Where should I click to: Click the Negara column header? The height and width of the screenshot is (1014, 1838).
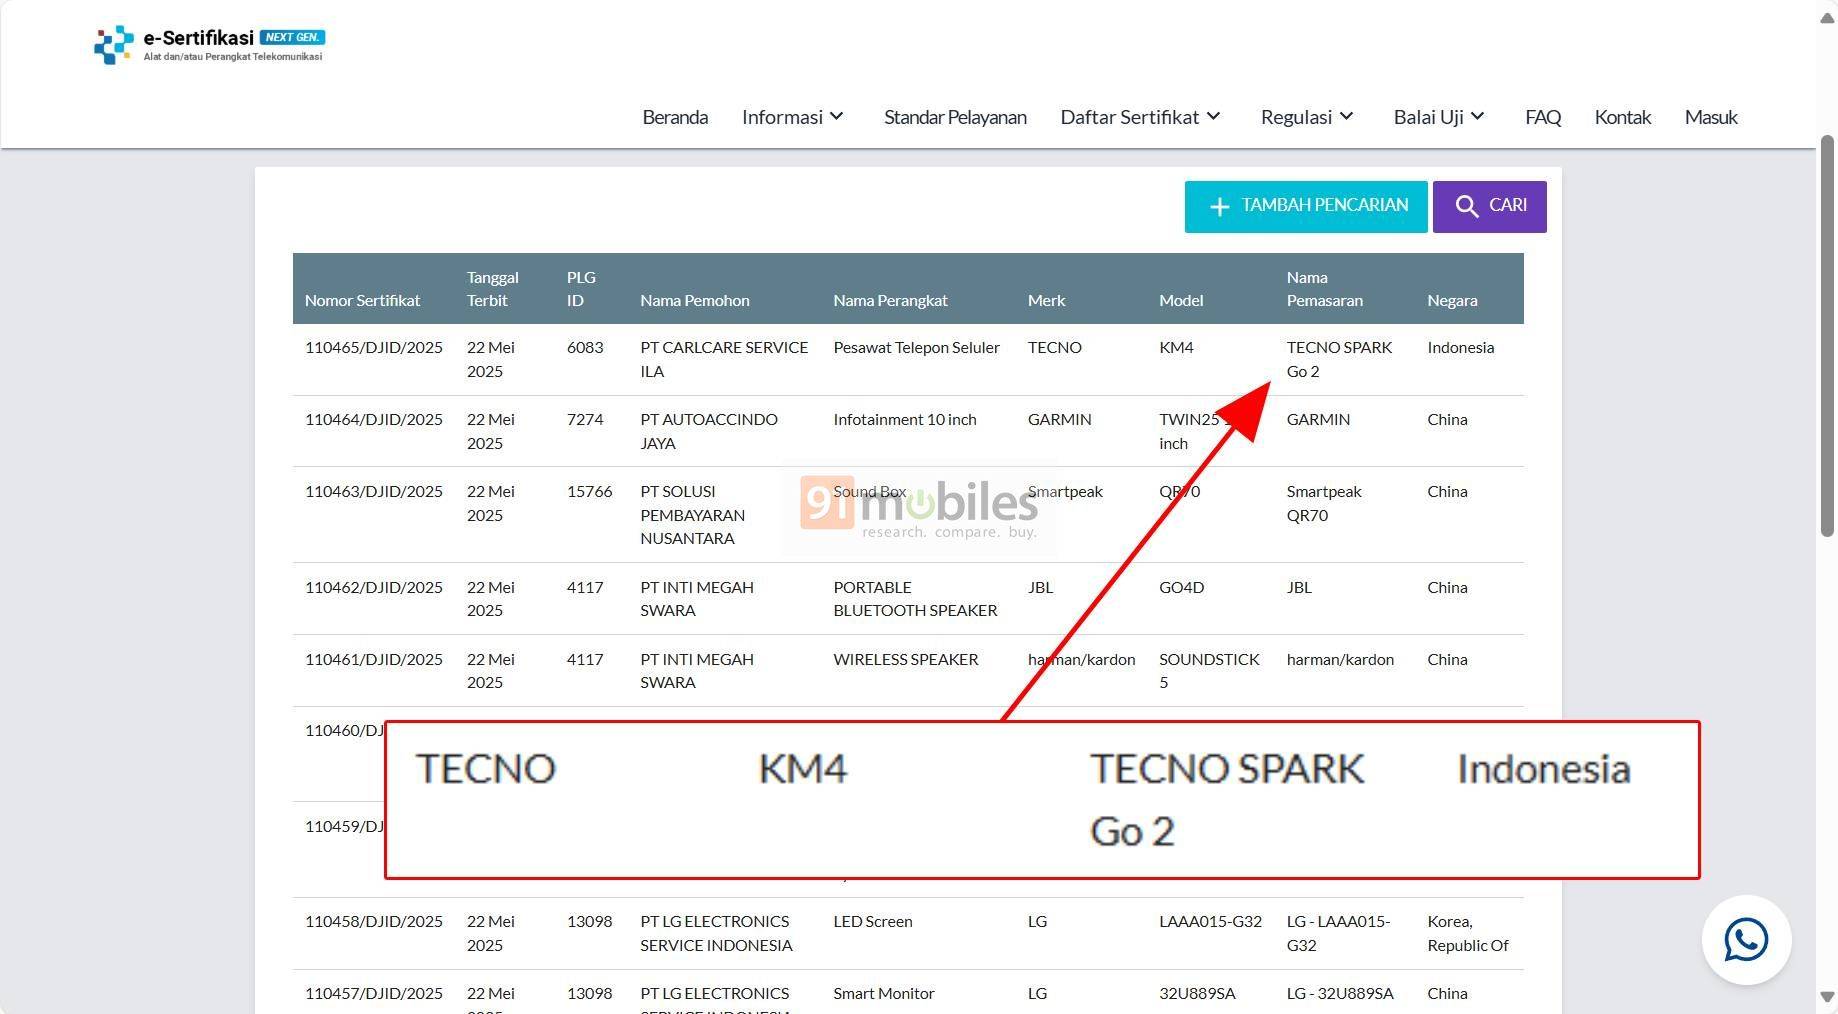[x=1452, y=300]
